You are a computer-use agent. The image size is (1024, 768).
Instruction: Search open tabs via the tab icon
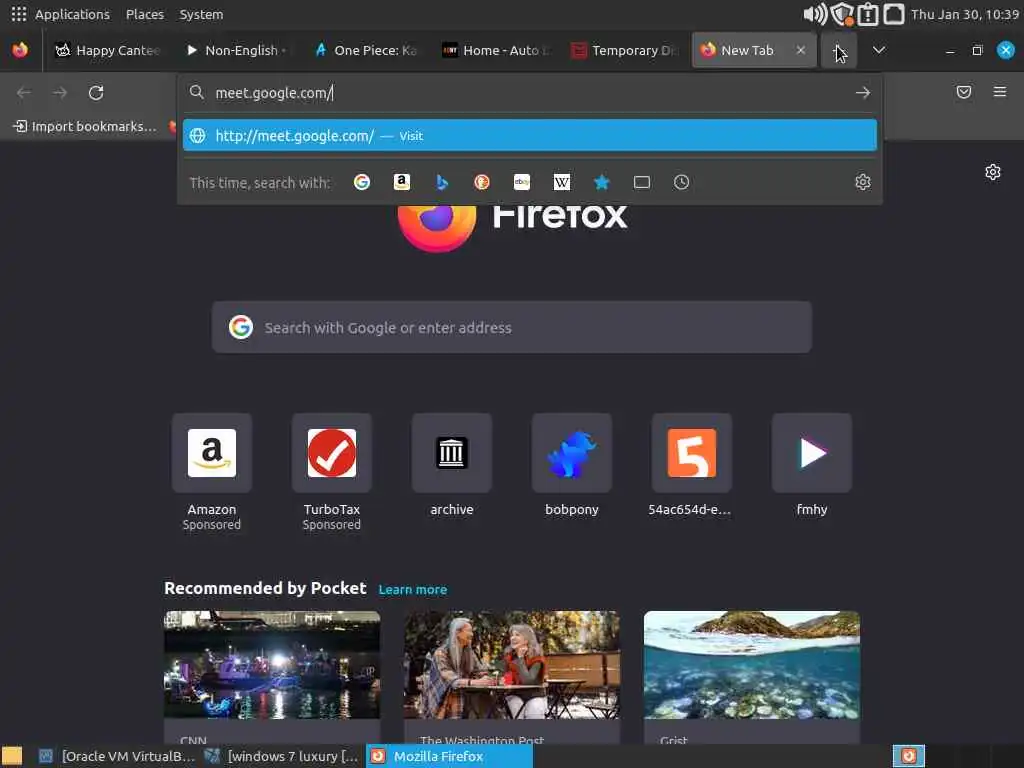point(642,182)
